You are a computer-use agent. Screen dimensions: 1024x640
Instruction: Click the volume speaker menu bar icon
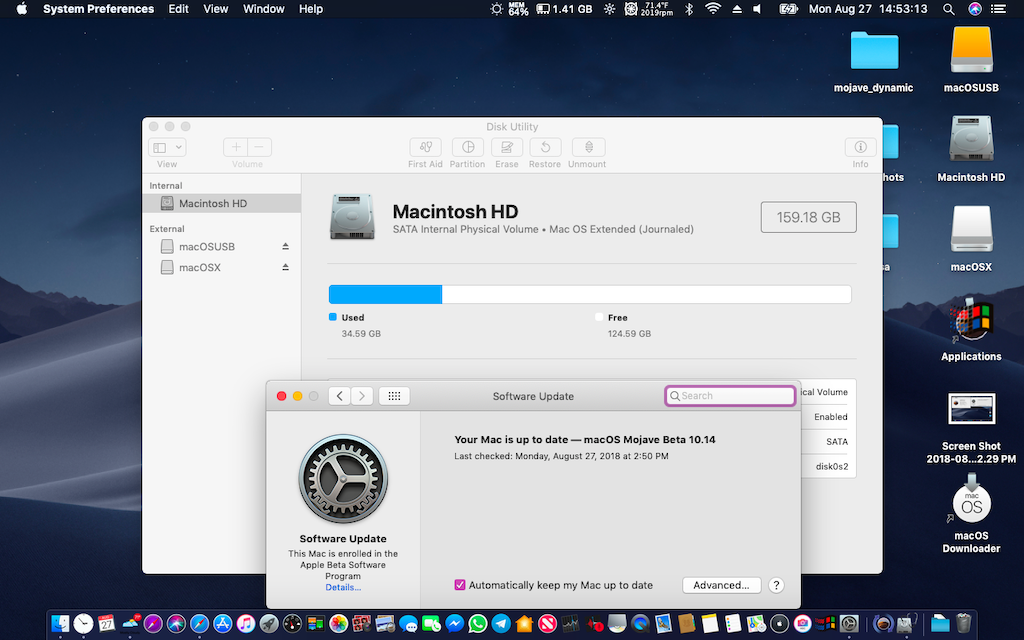pos(757,9)
